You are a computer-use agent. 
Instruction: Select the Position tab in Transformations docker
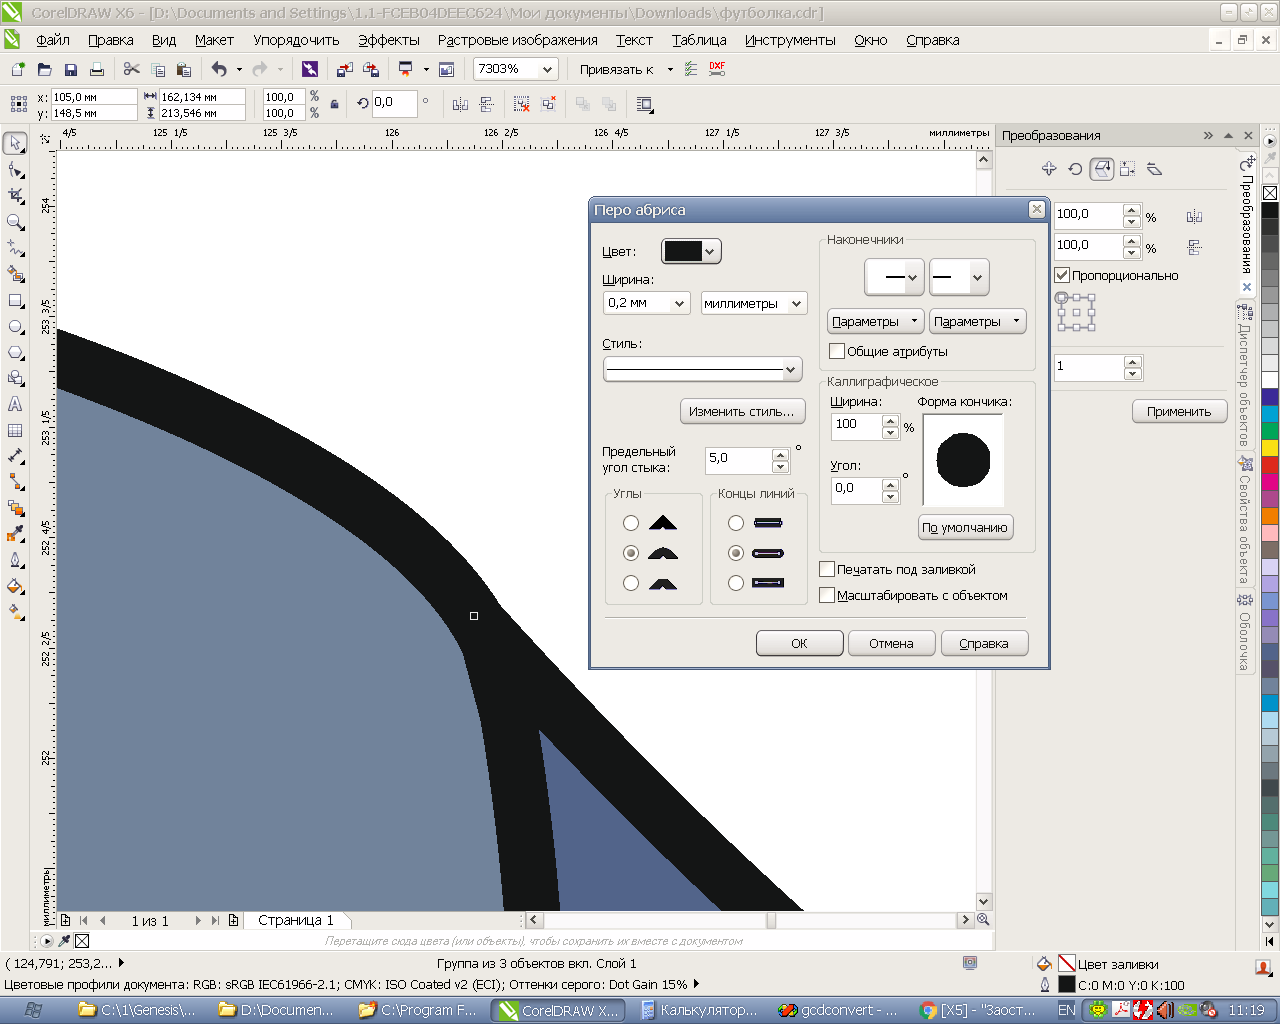pyautogui.click(x=1049, y=169)
